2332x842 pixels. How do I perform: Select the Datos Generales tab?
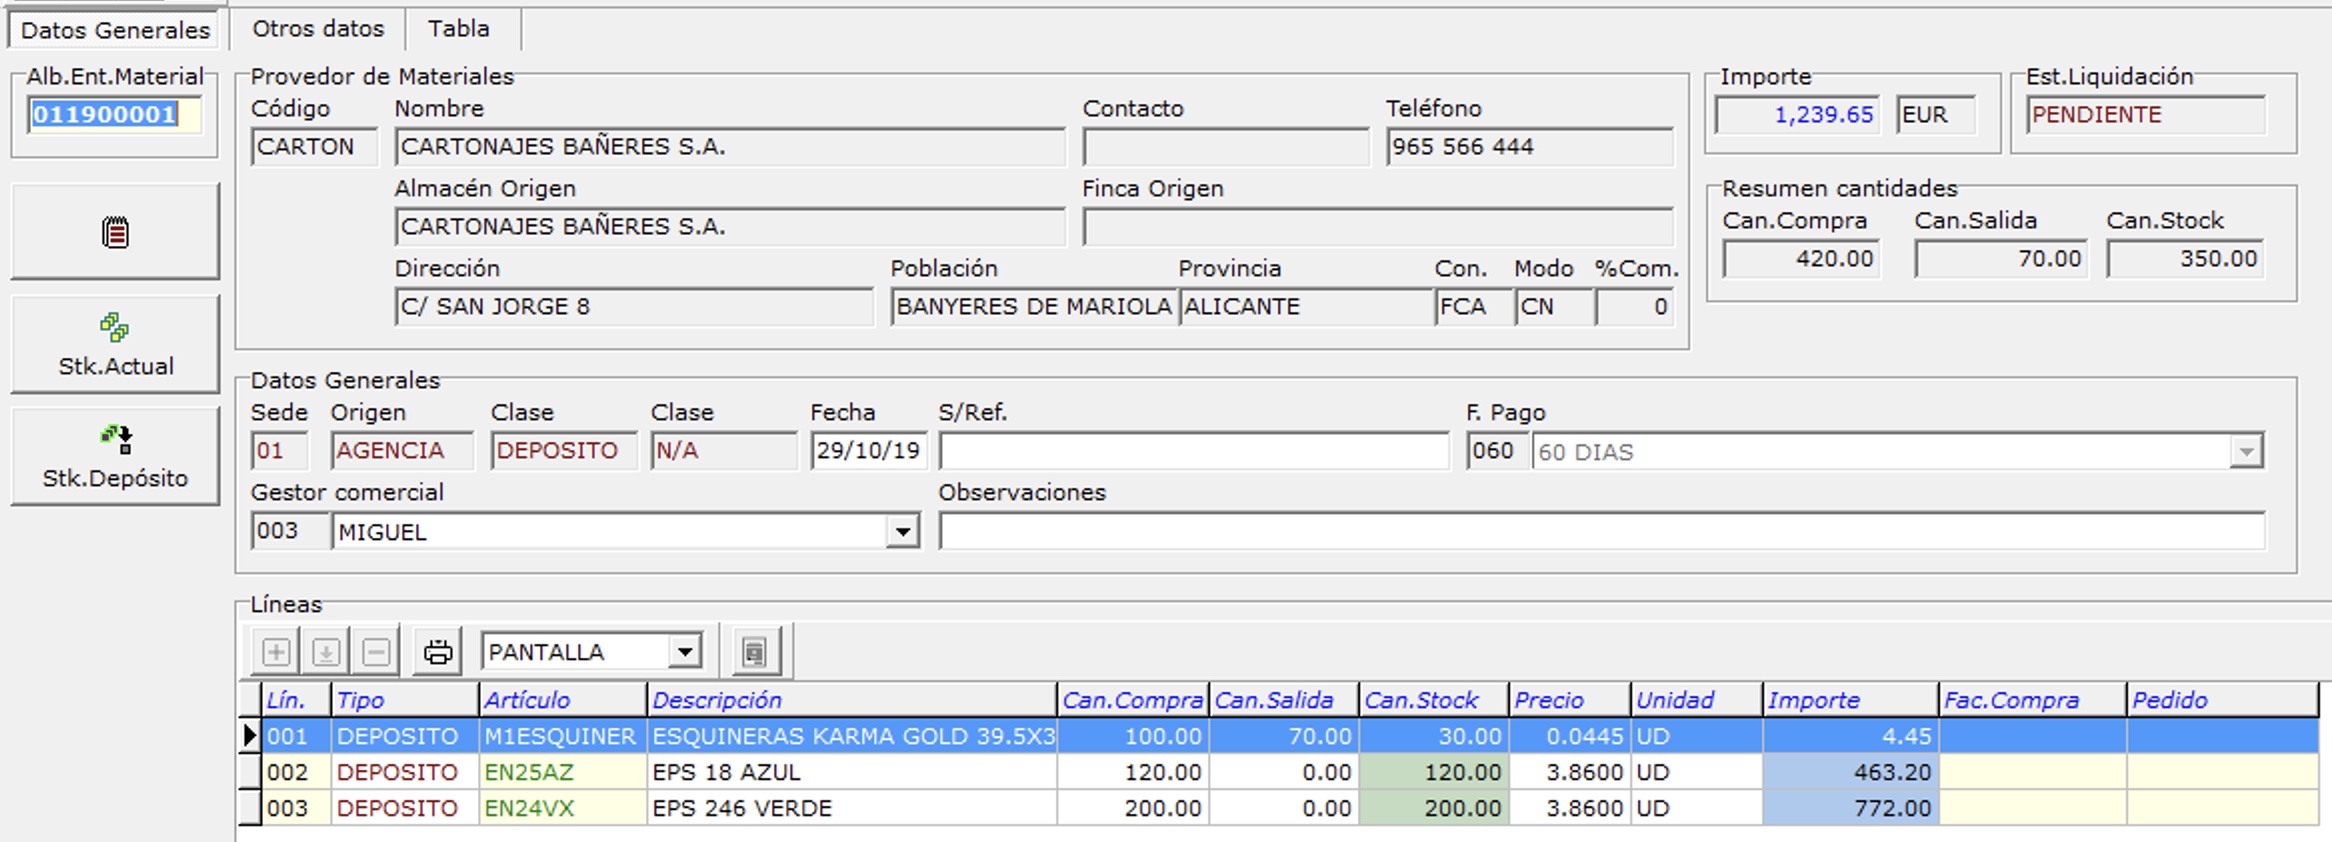(115, 30)
